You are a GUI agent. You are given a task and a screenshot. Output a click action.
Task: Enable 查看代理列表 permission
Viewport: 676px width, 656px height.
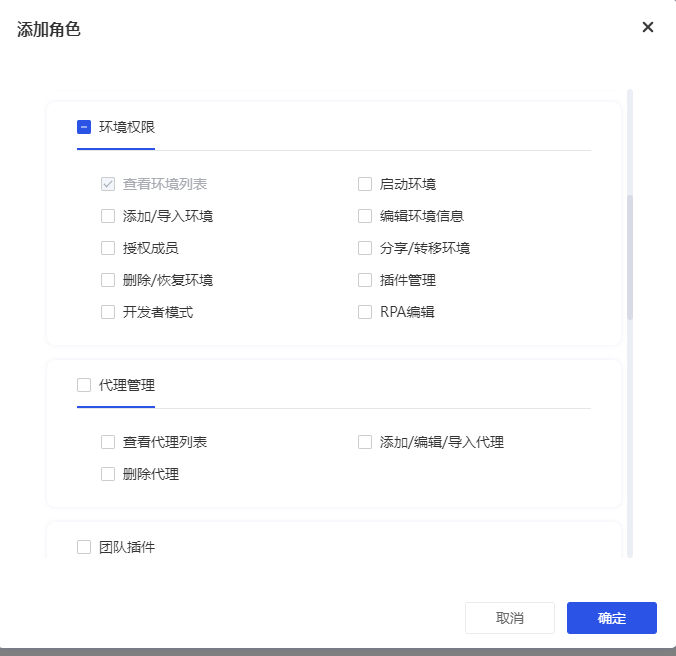coord(108,442)
